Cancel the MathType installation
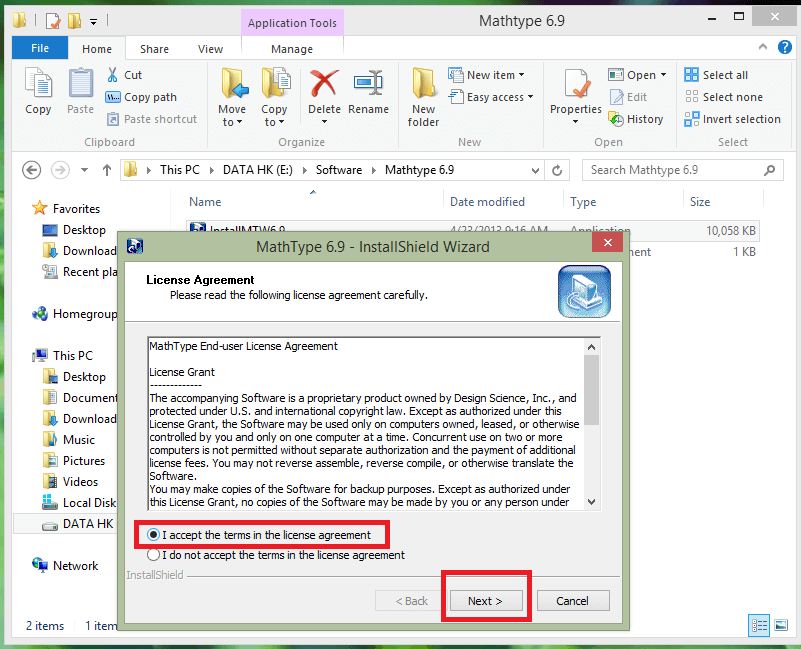 [573, 601]
